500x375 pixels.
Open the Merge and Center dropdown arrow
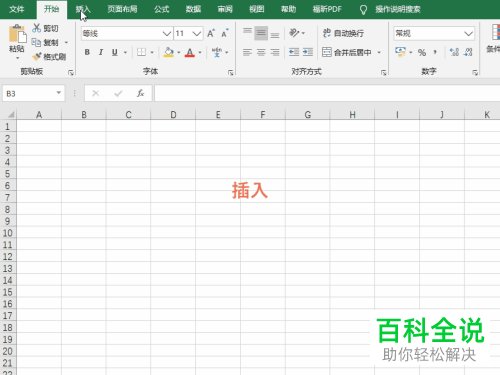point(379,52)
